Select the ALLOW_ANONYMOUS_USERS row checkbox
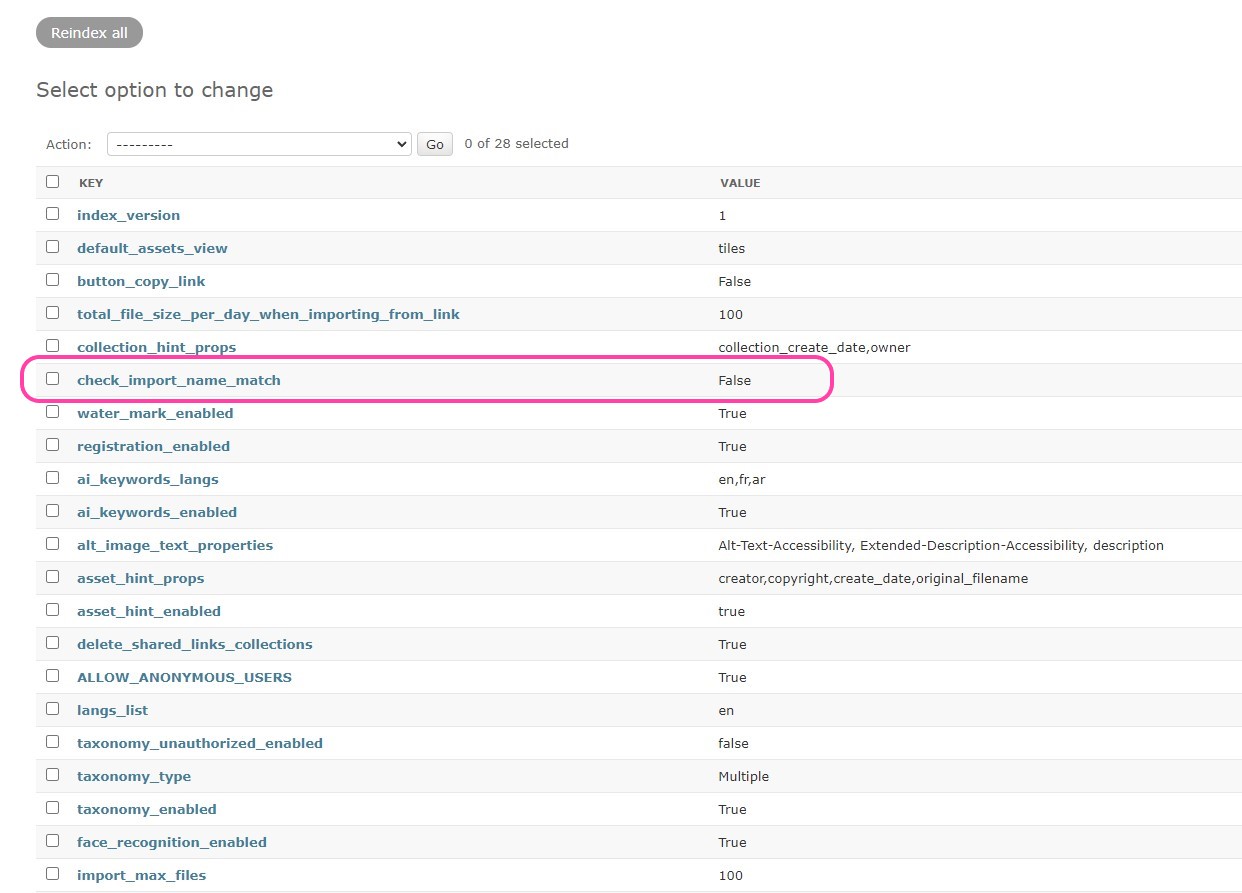 click(x=52, y=676)
